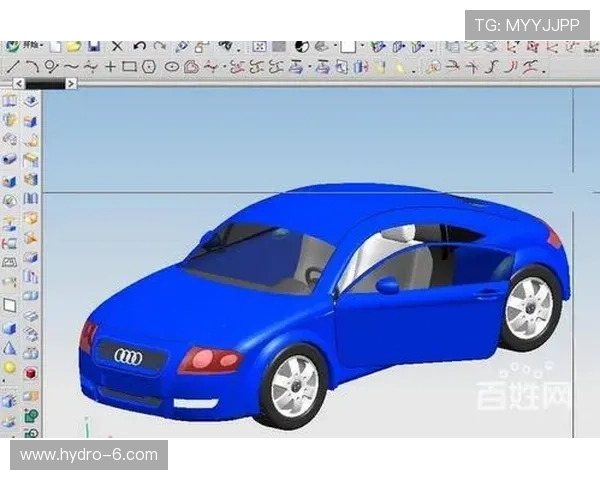Image resolution: width=600 pixels, height=480 pixels.
Task: Select the Line sketch tool
Action: [14, 67]
